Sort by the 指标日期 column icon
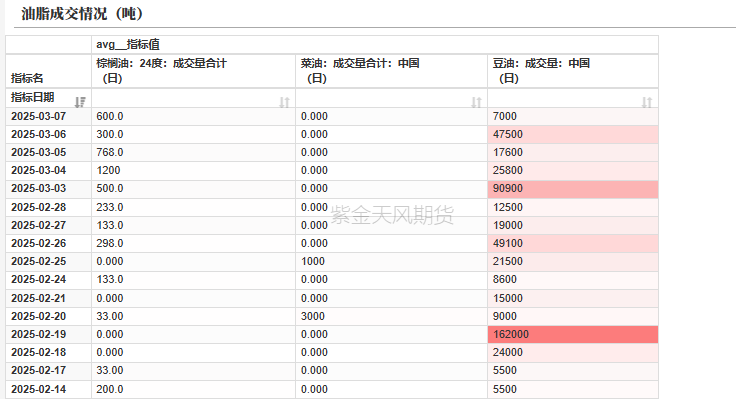 click(x=80, y=102)
